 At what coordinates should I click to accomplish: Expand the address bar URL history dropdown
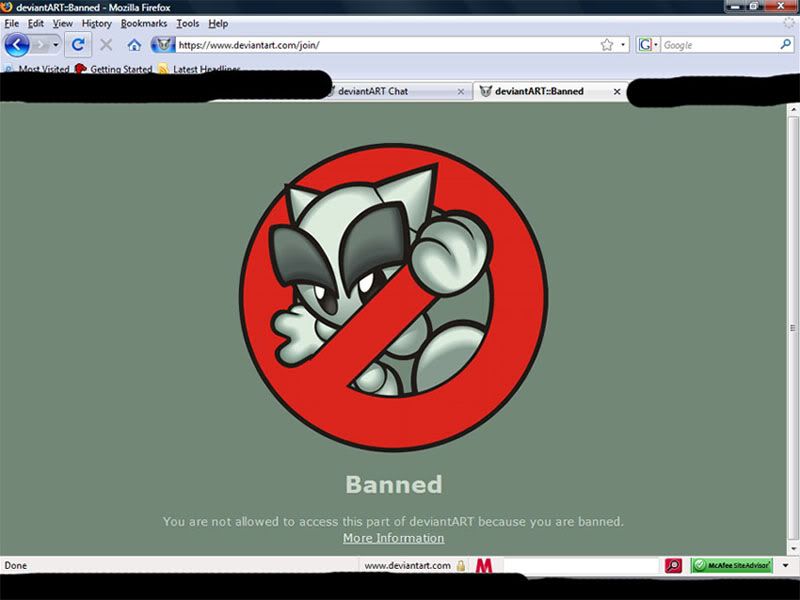click(623, 45)
